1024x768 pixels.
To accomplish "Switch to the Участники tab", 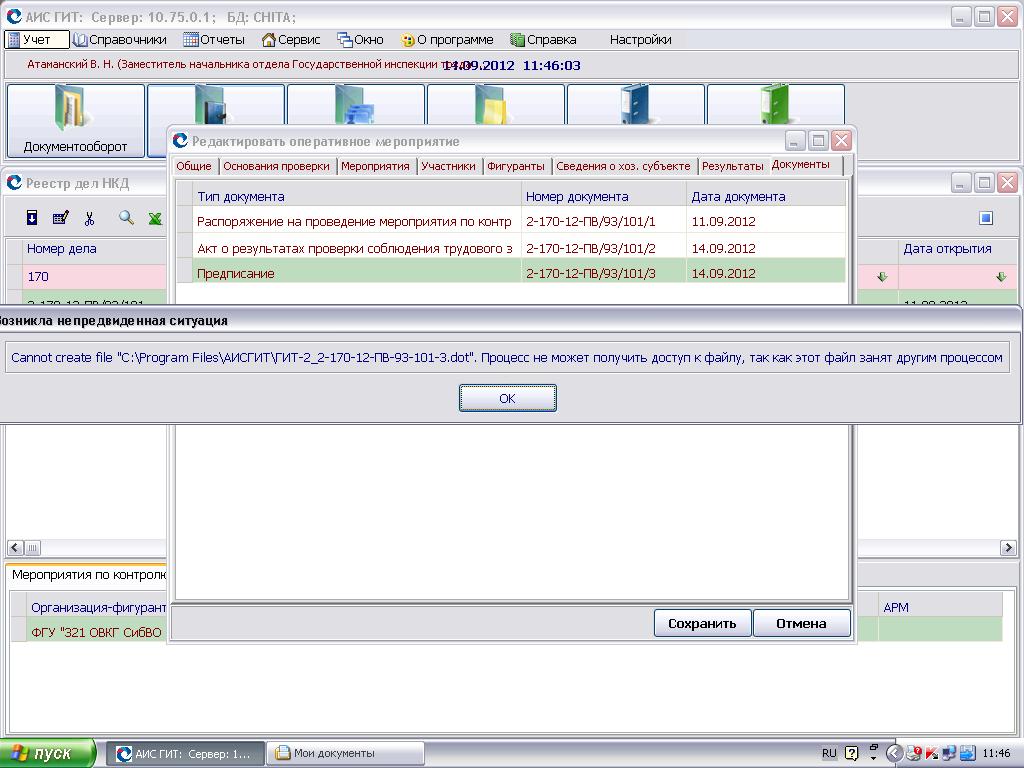I will click(448, 166).
